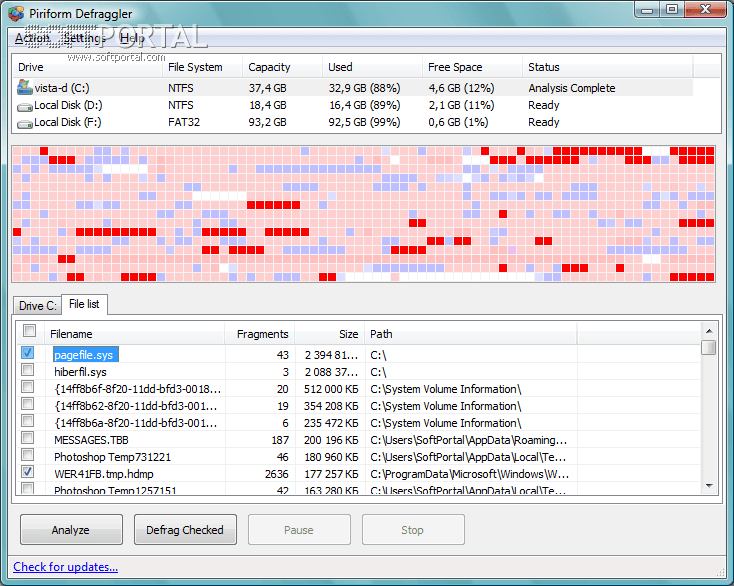Select the pagefile.sys filename
This screenshot has width=734, height=586.
point(85,355)
